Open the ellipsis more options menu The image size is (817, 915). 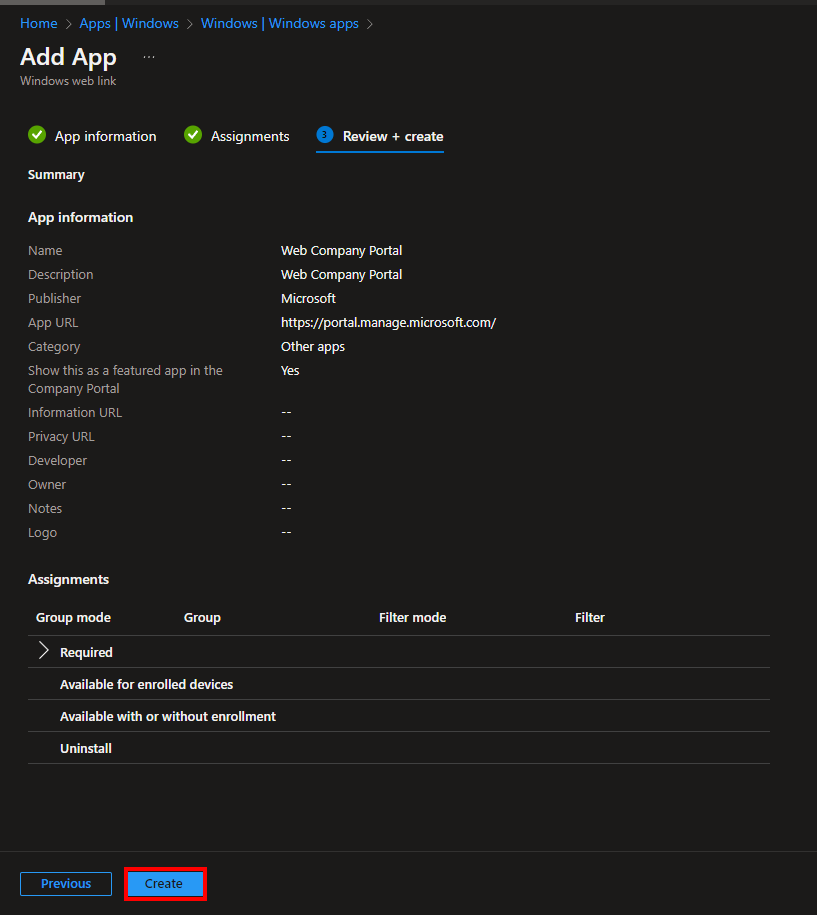[149, 57]
